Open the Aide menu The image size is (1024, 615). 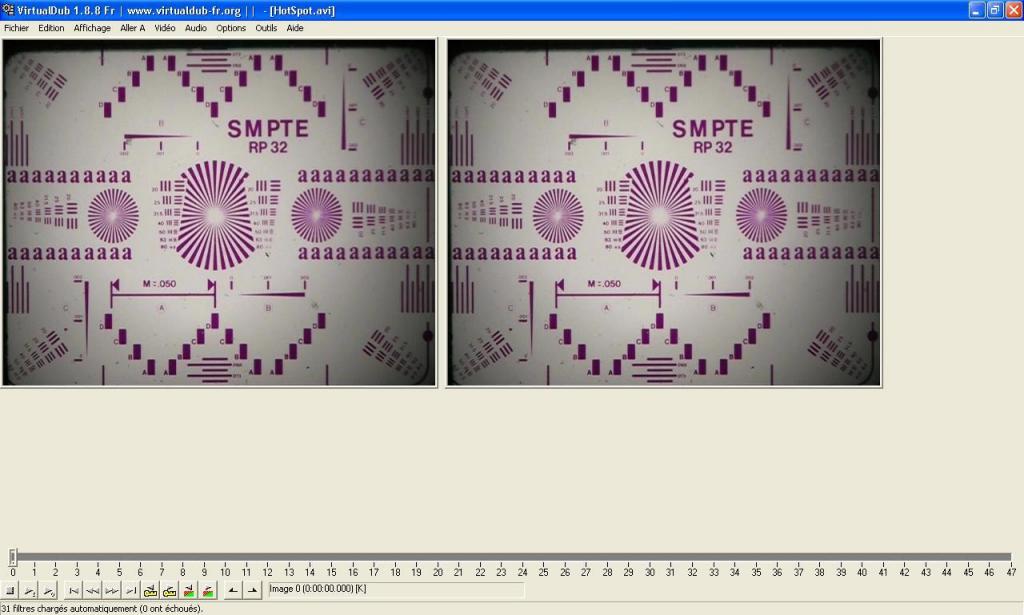pyautogui.click(x=295, y=28)
